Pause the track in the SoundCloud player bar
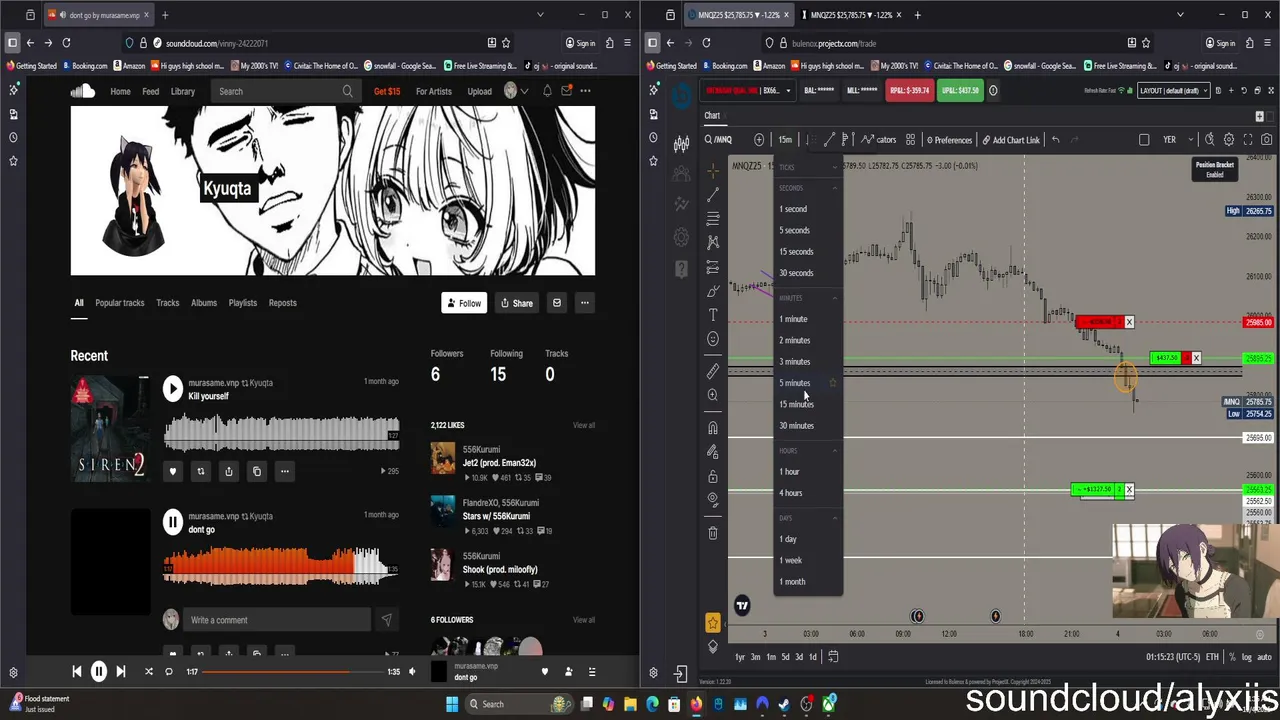Screen dimensions: 1280x720 [99, 672]
